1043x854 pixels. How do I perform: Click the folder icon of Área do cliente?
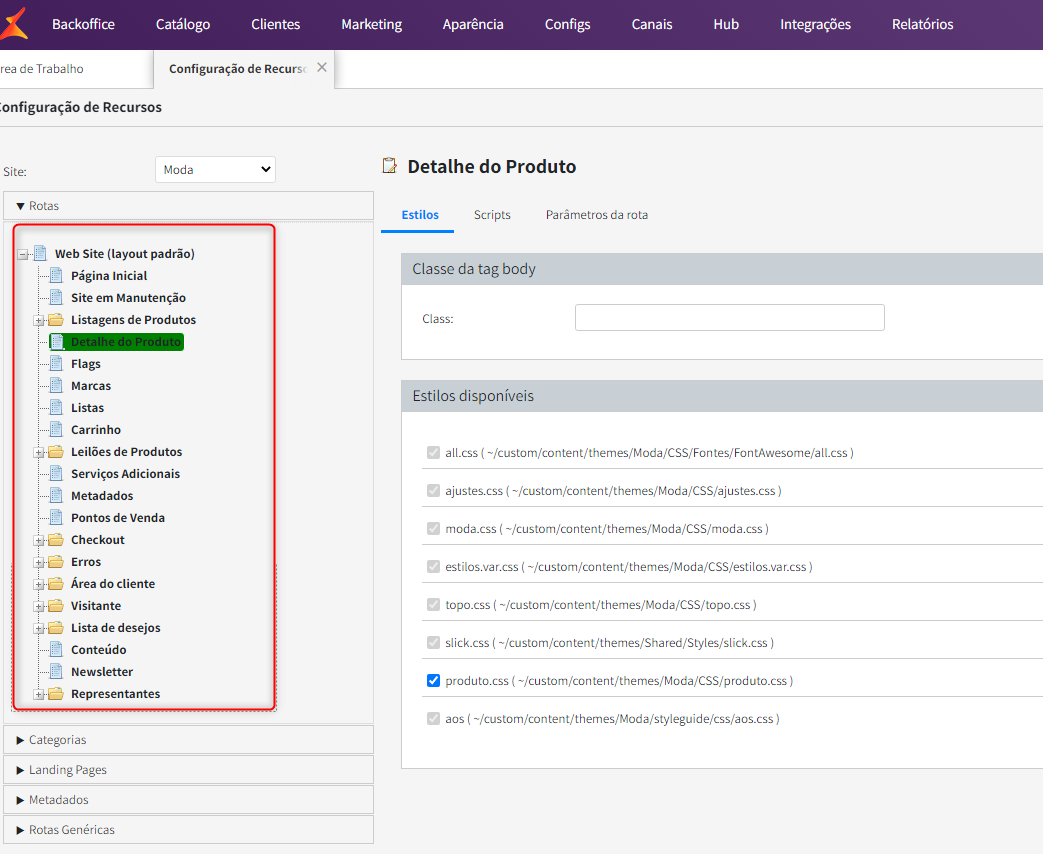click(x=56, y=583)
